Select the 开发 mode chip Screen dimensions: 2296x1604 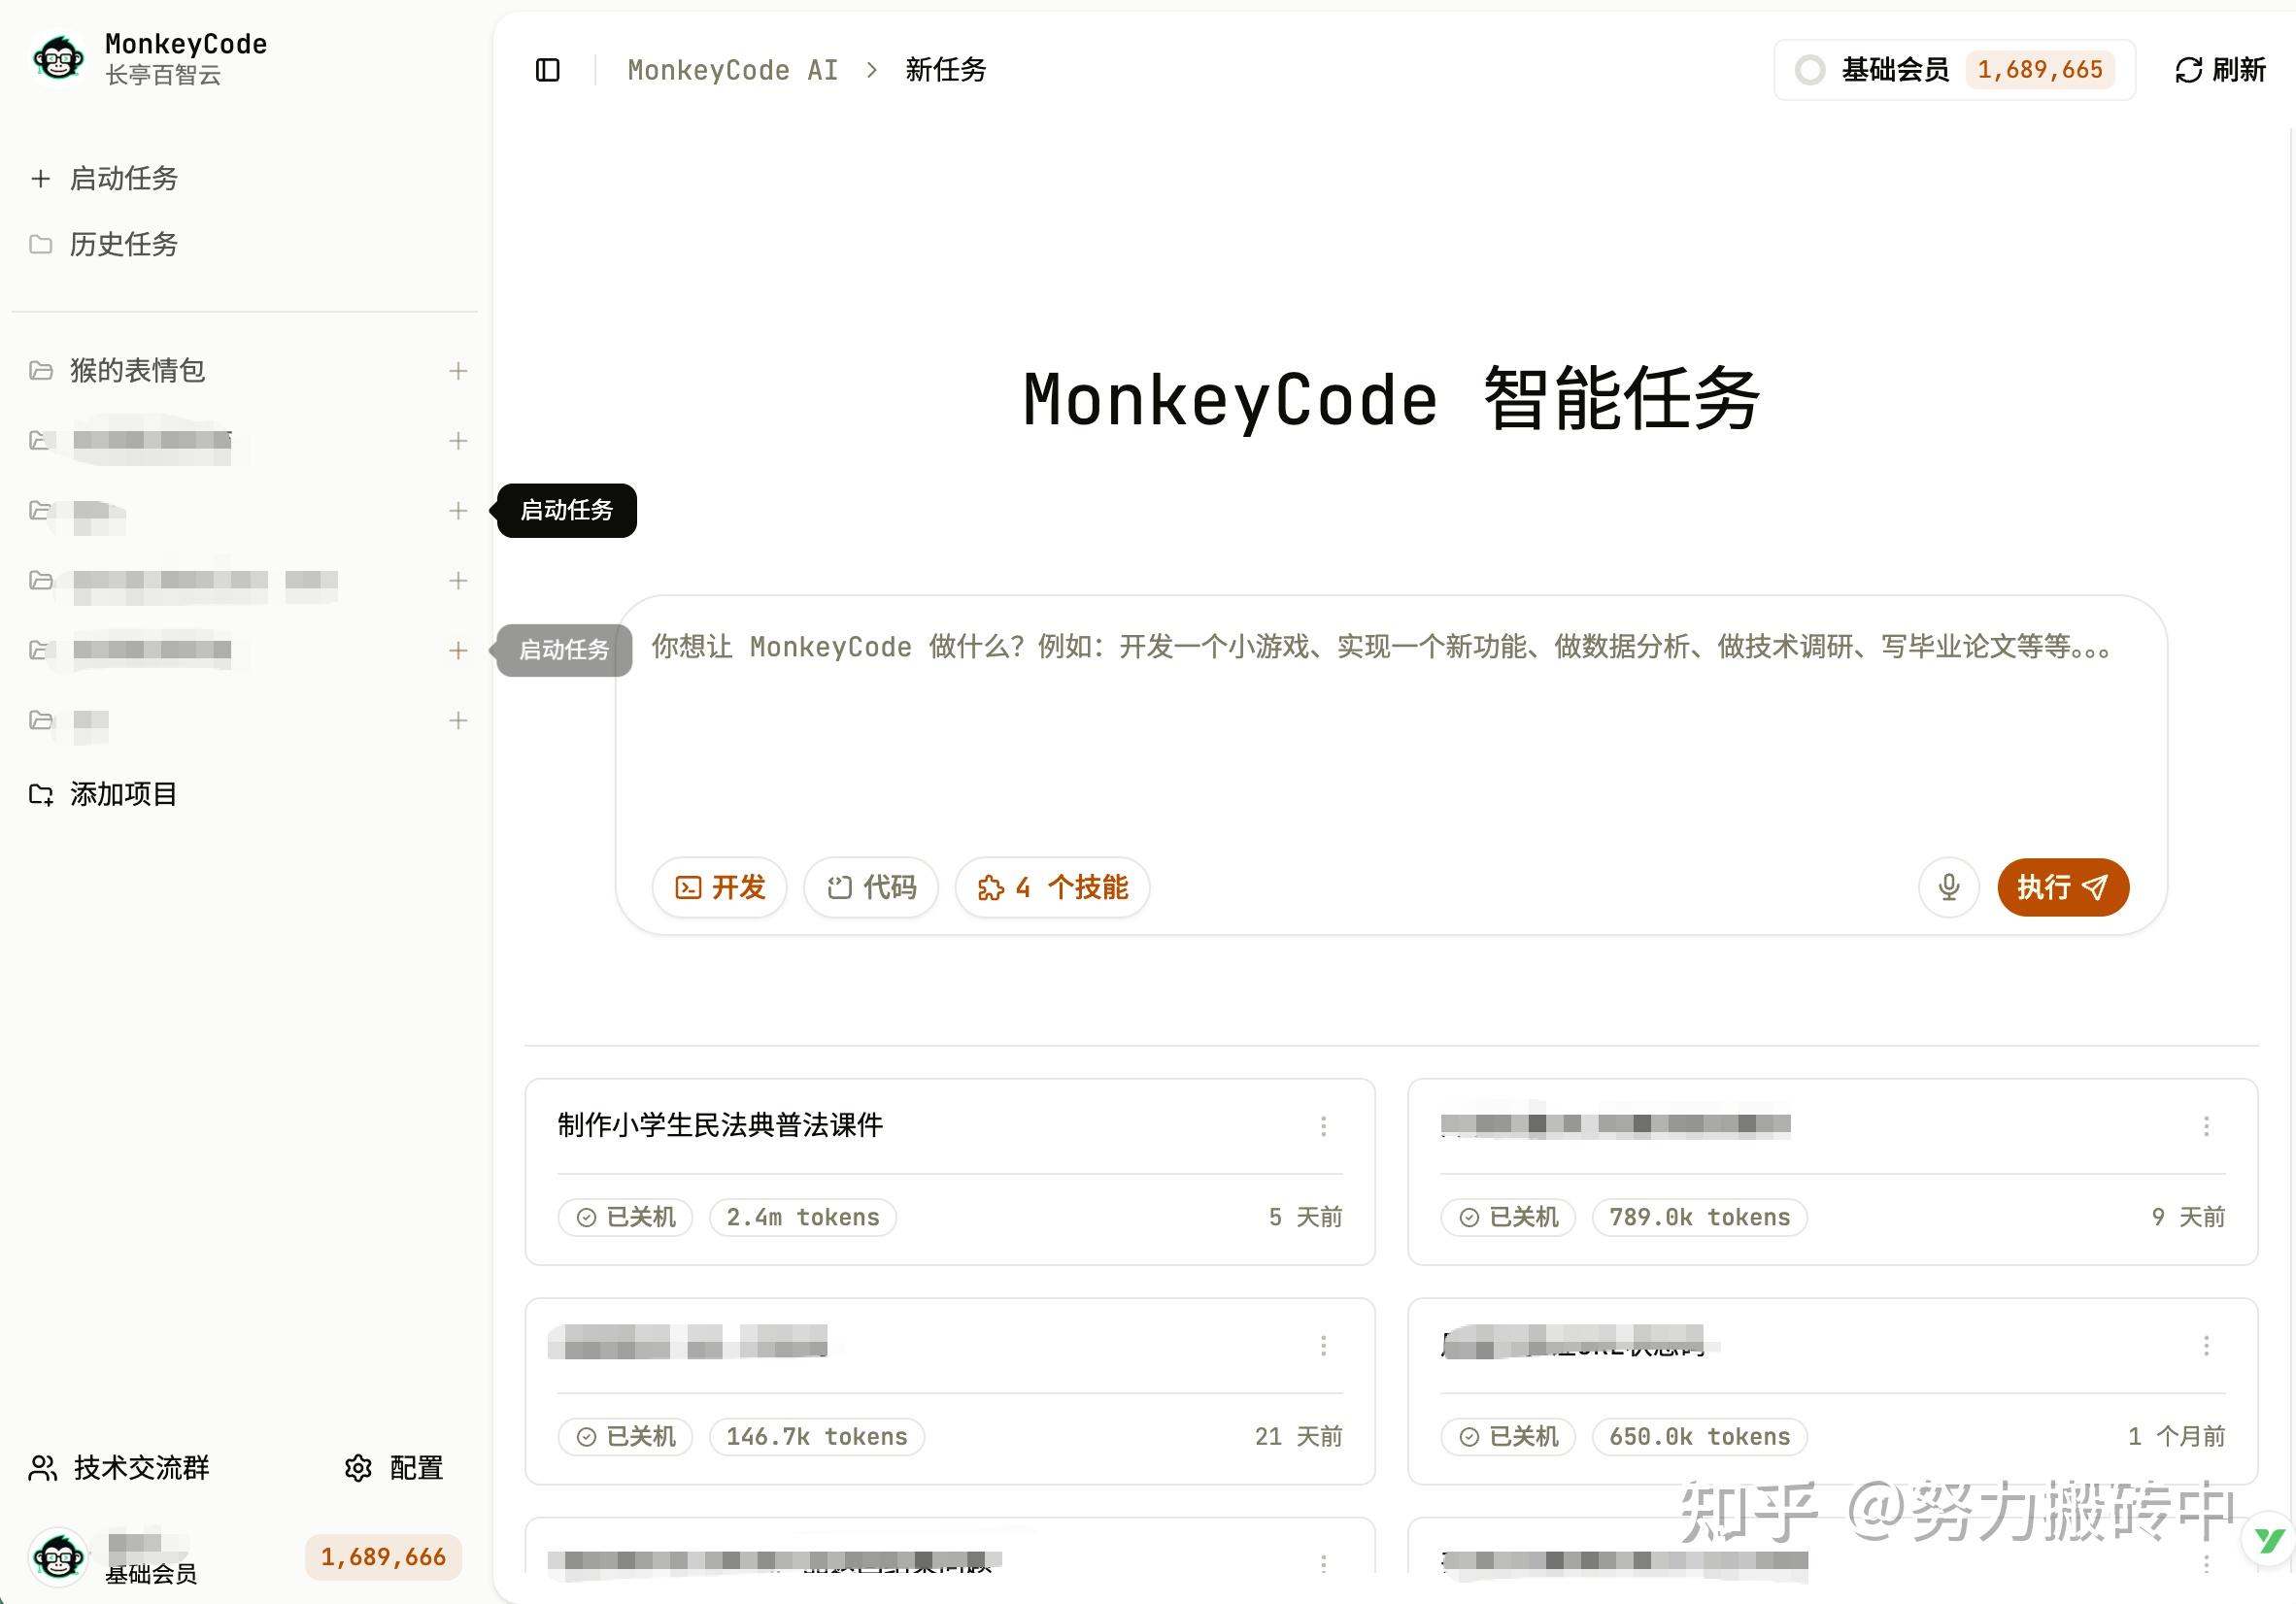pos(720,887)
